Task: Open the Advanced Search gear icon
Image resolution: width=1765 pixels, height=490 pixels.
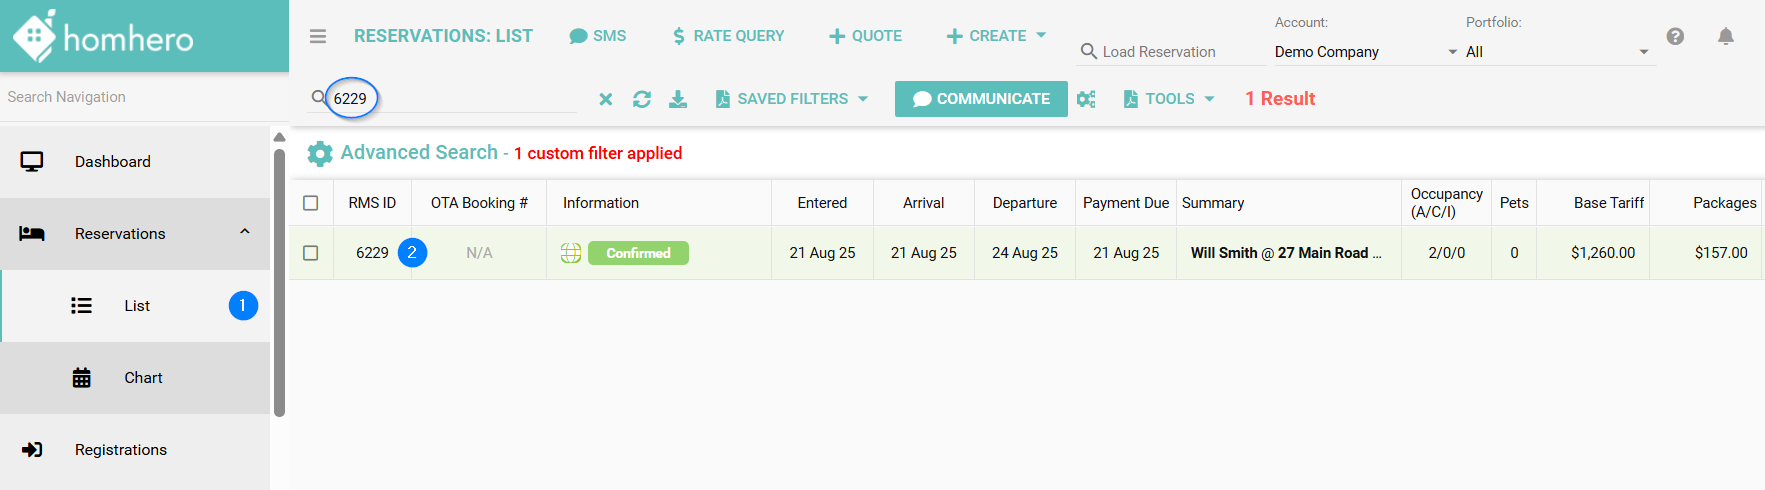Action: click(x=320, y=153)
